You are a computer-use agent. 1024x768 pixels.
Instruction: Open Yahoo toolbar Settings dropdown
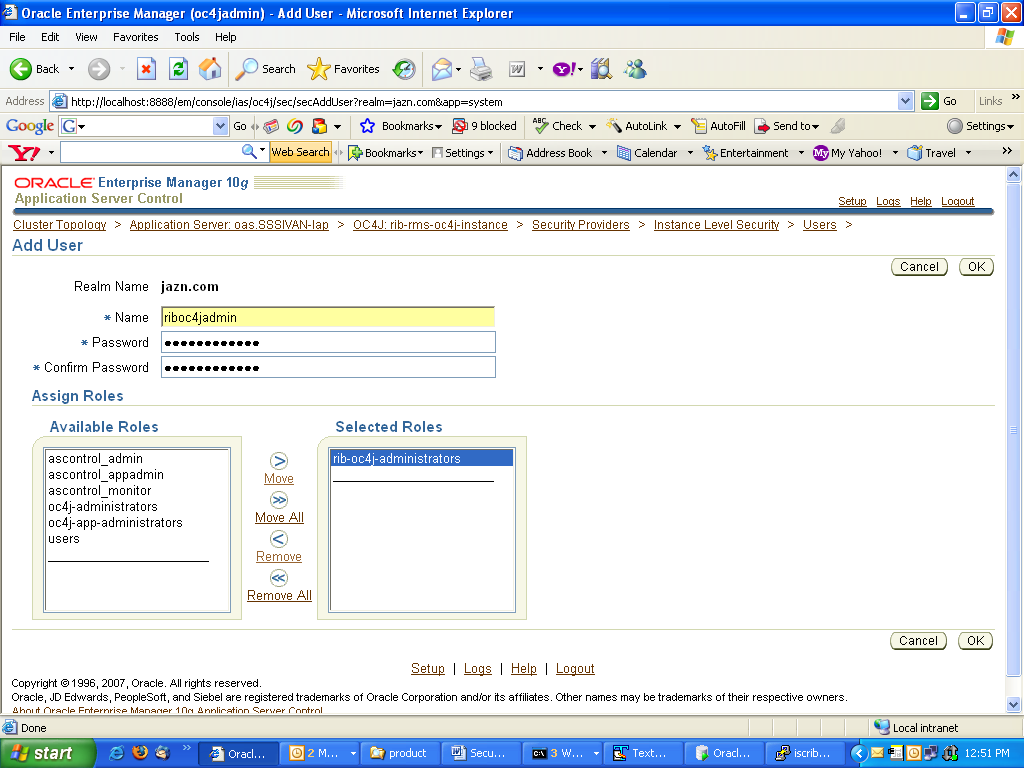click(490, 153)
